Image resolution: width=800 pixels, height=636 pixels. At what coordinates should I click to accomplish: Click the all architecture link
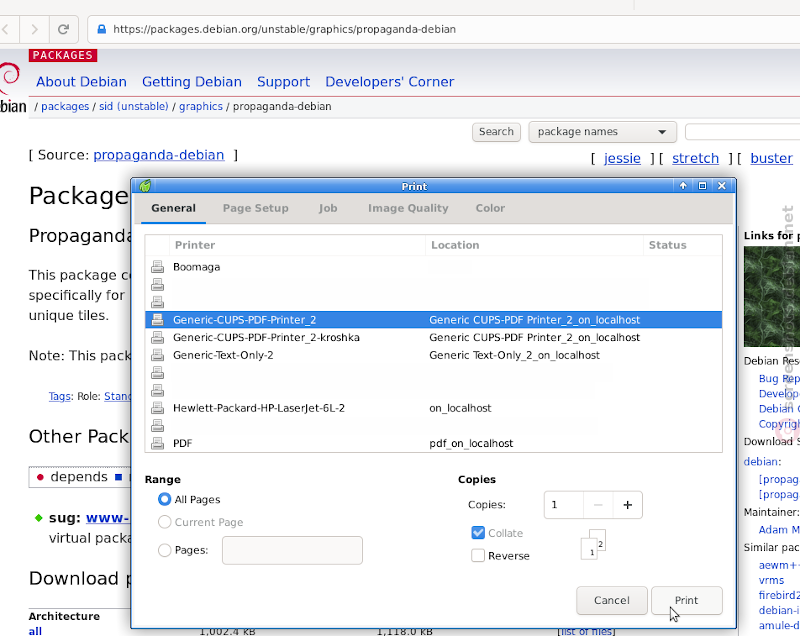[x=35, y=631]
